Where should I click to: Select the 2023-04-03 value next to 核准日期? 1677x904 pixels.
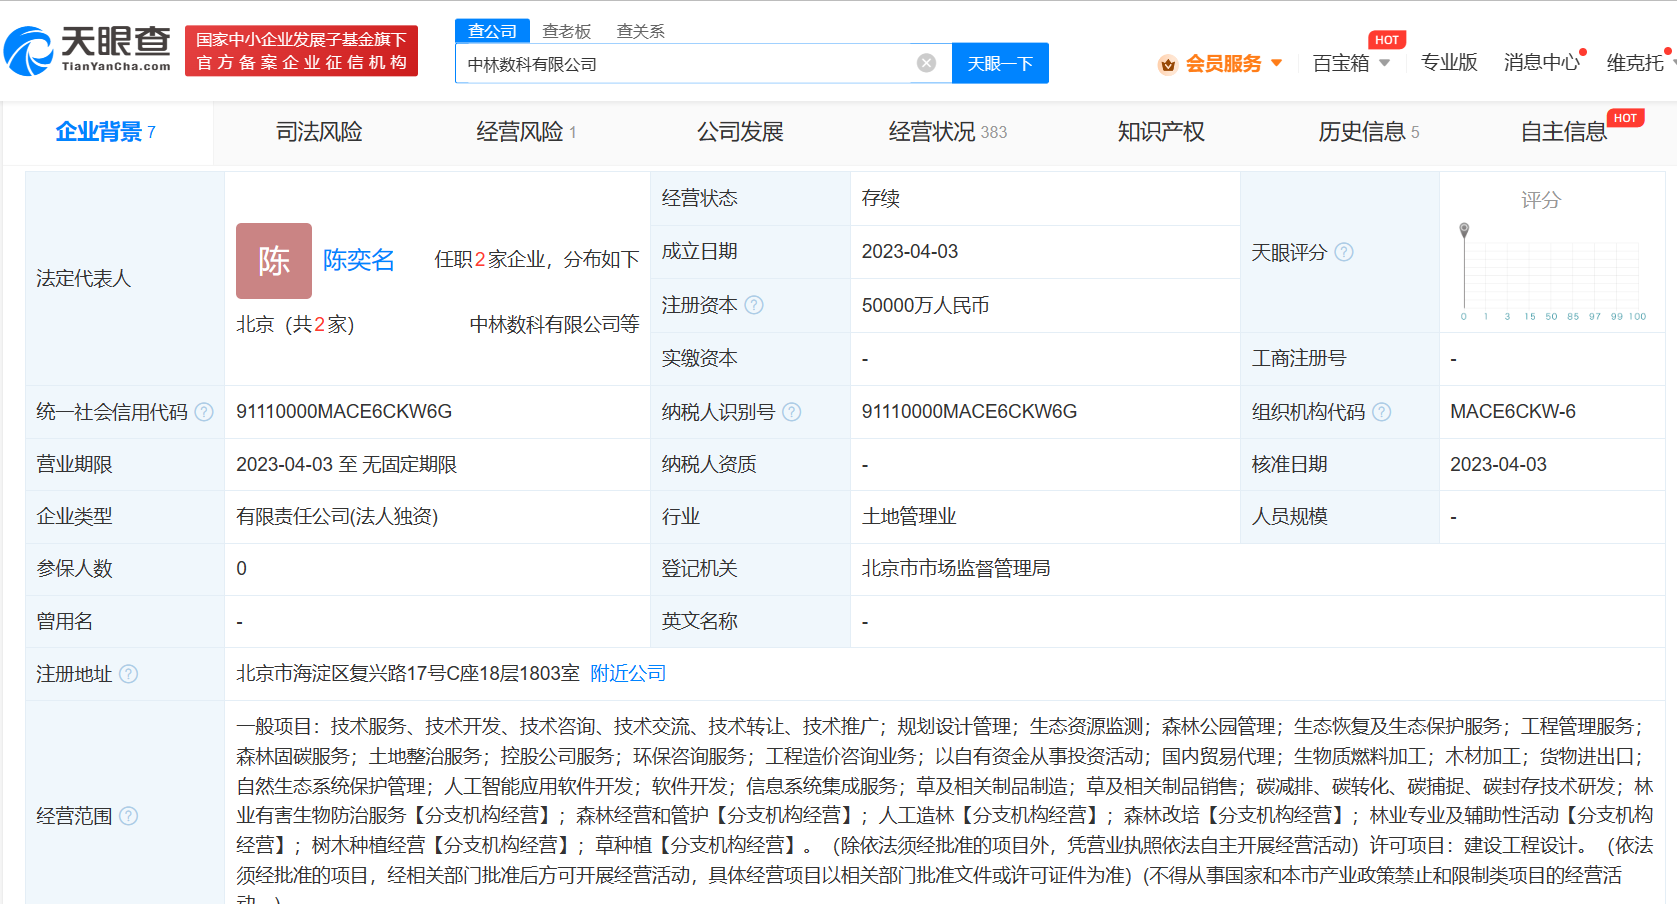(1498, 465)
